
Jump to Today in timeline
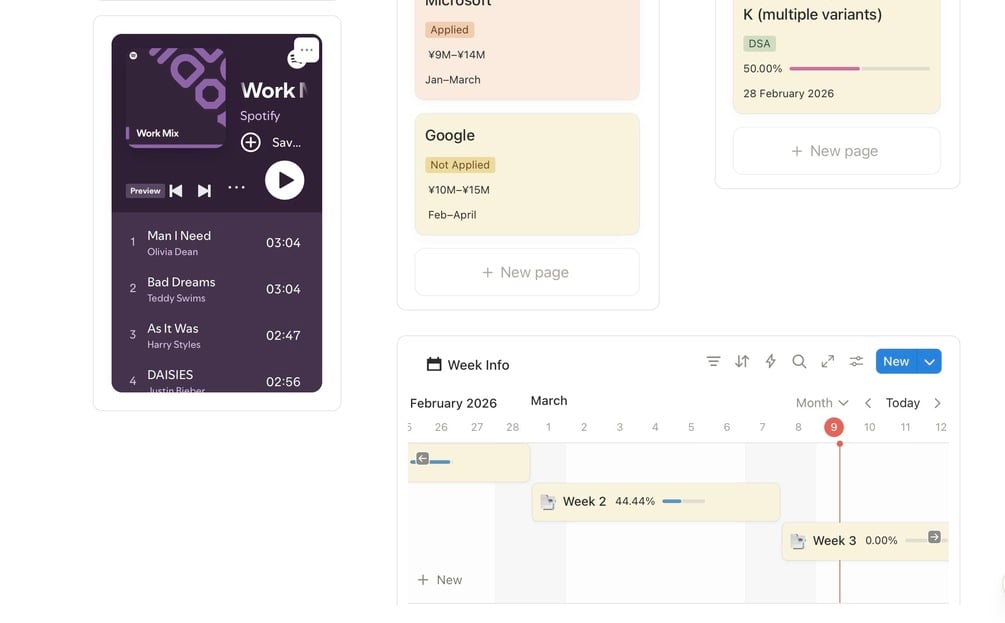coord(902,403)
